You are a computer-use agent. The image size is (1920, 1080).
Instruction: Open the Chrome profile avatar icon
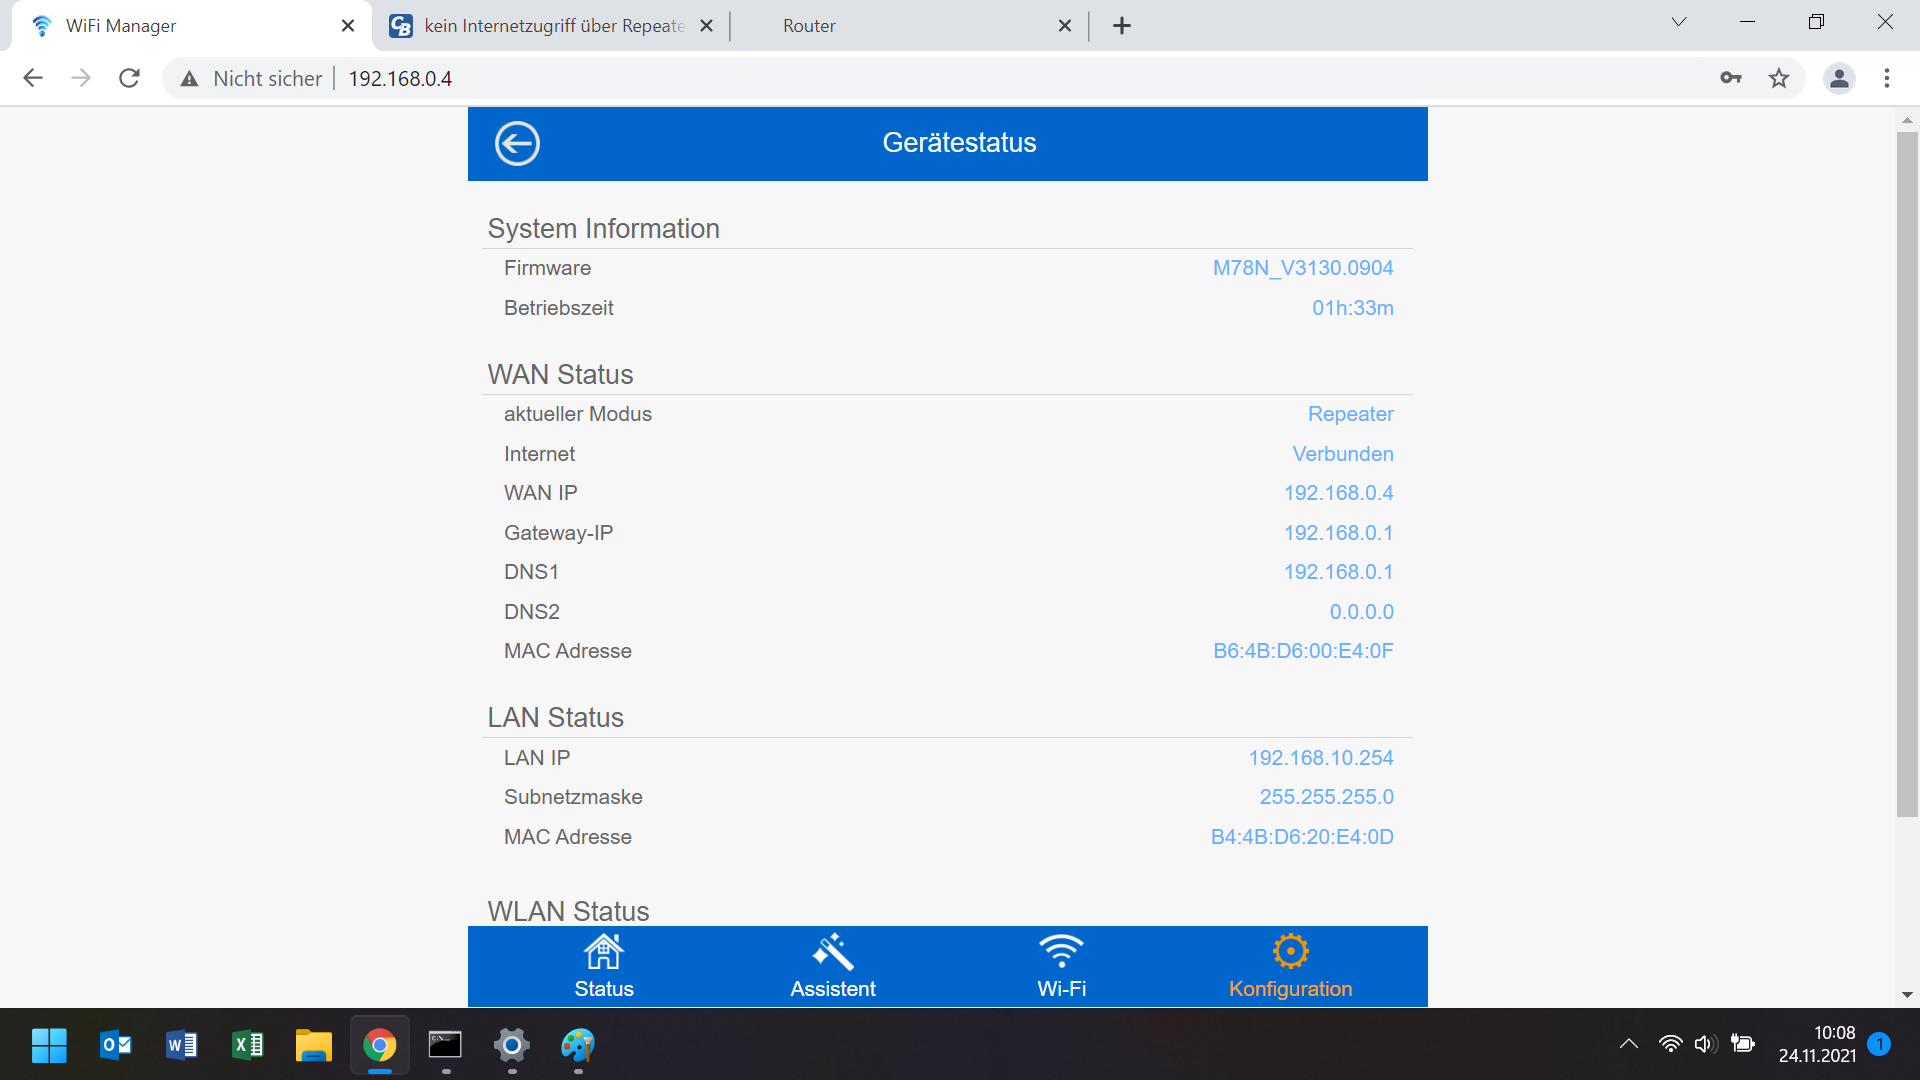click(x=1839, y=78)
